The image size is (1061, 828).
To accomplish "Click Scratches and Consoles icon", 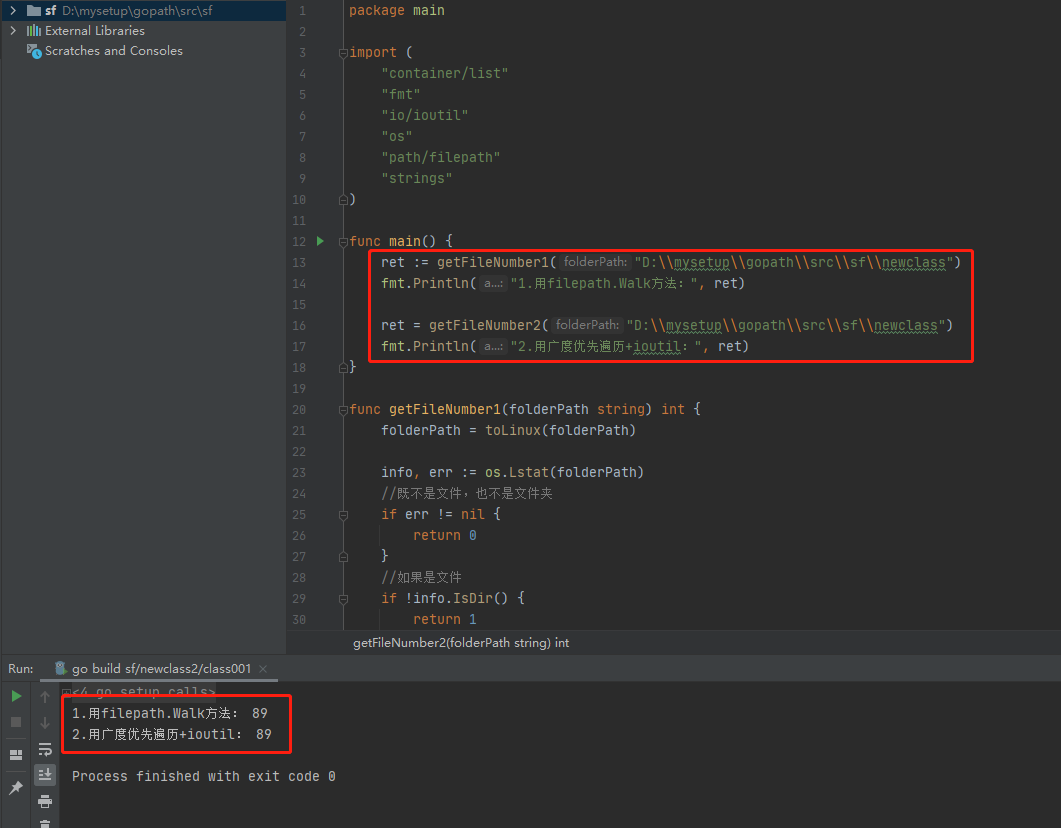I will [x=34, y=51].
